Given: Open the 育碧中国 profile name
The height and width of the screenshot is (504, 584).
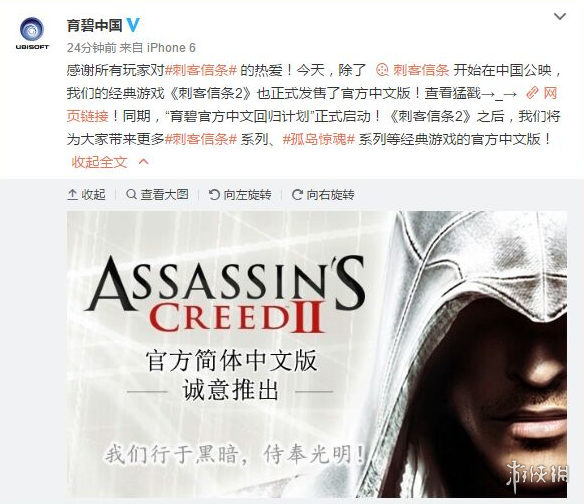Looking at the screenshot, I should tap(95, 25).
